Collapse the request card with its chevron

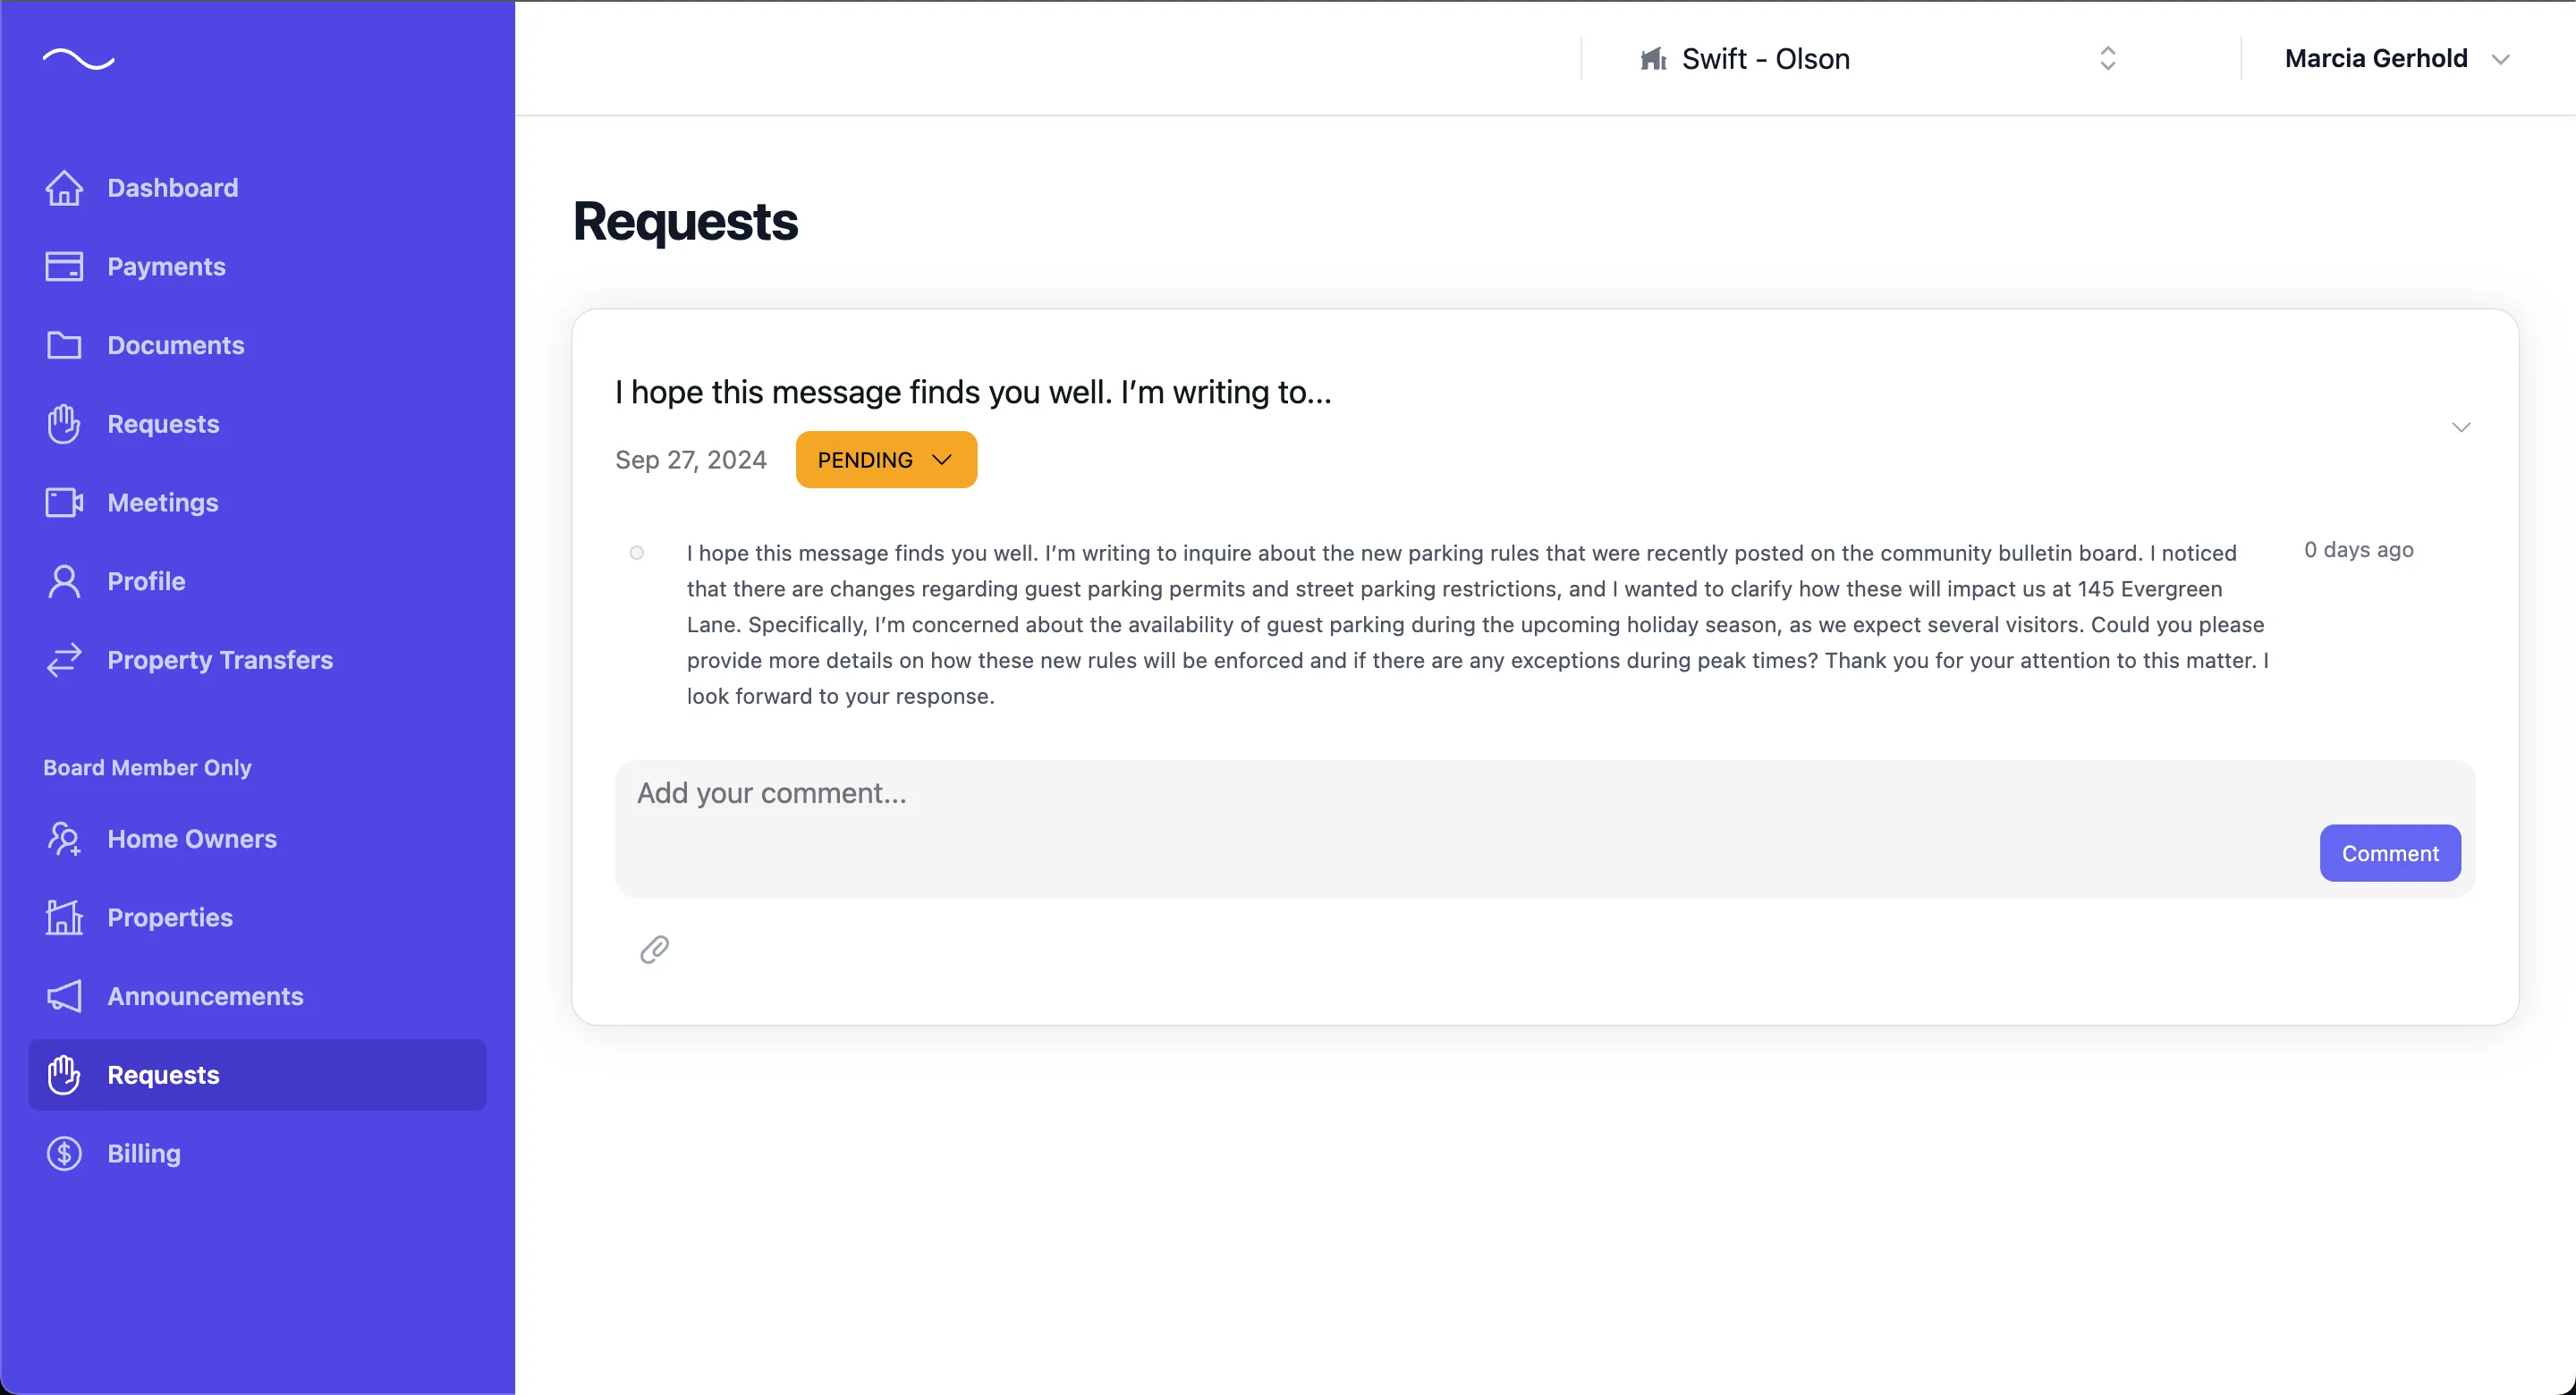[x=2462, y=427]
